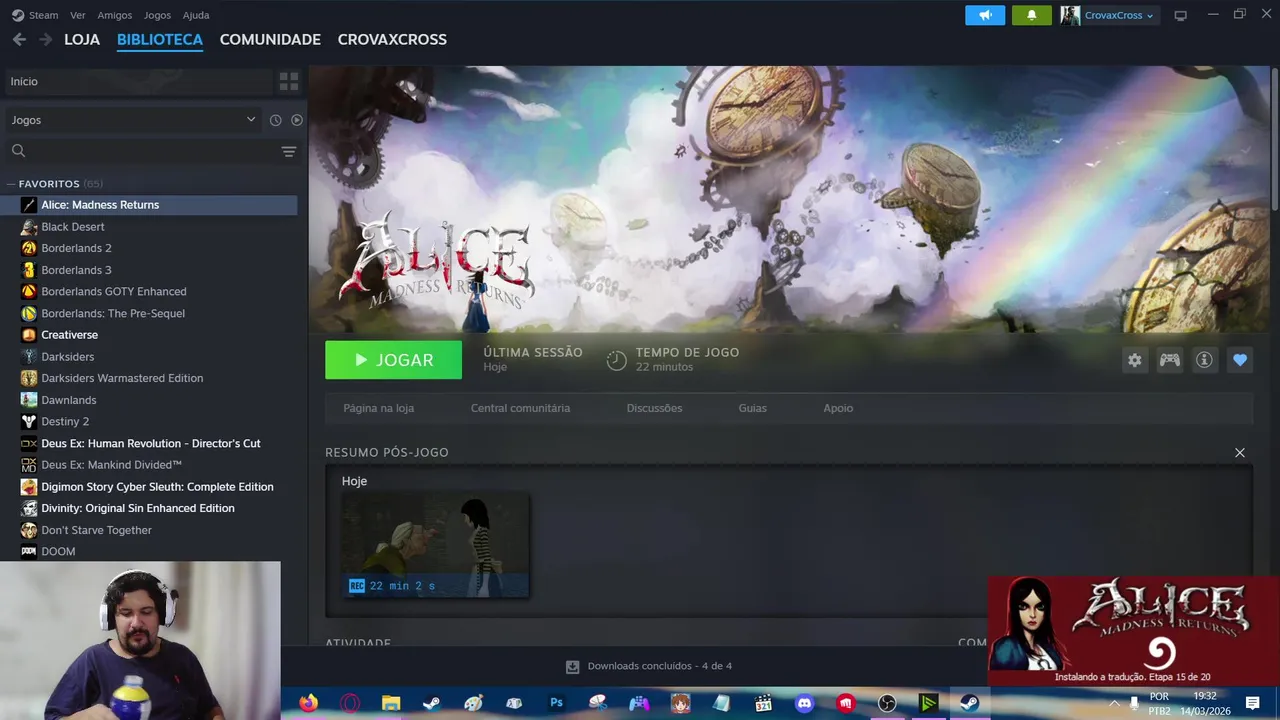Switch to Big Picture mode icon

1180,15
